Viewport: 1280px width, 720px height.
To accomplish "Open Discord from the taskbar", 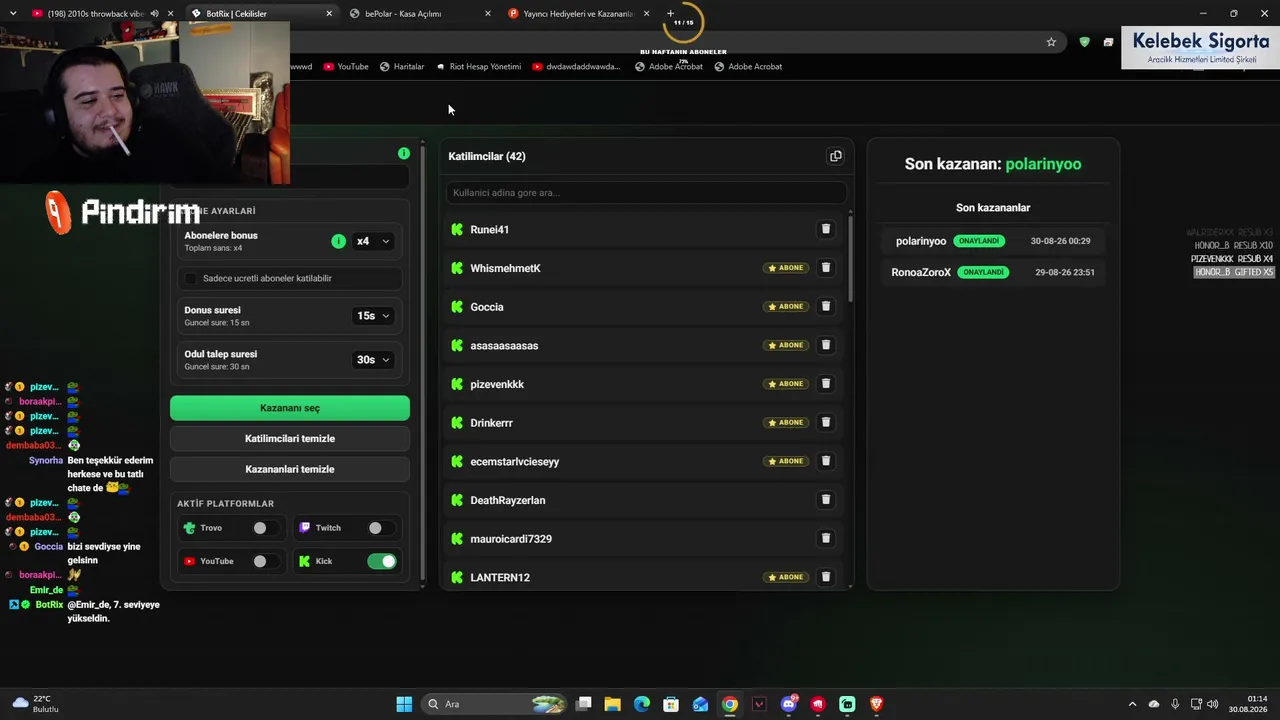I will 789,704.
